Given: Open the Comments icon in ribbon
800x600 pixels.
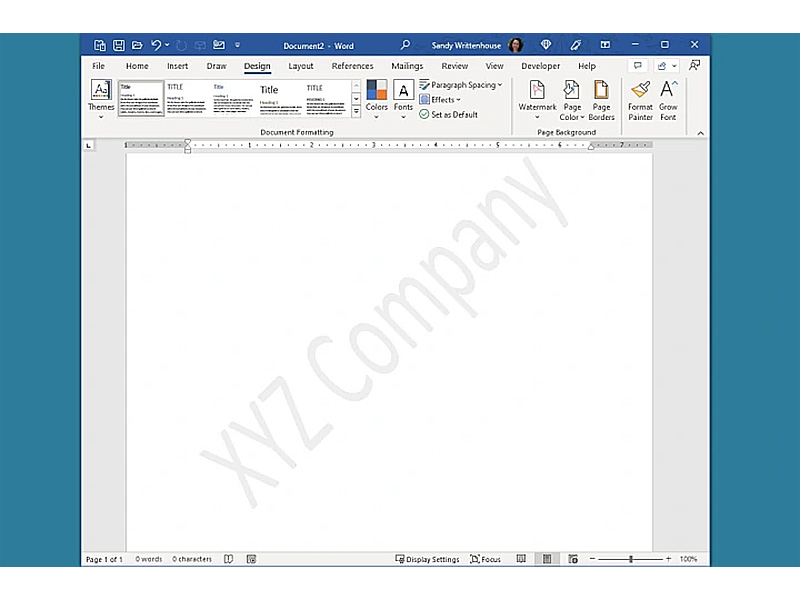Looking at the screenshot, I should (638, 66).
